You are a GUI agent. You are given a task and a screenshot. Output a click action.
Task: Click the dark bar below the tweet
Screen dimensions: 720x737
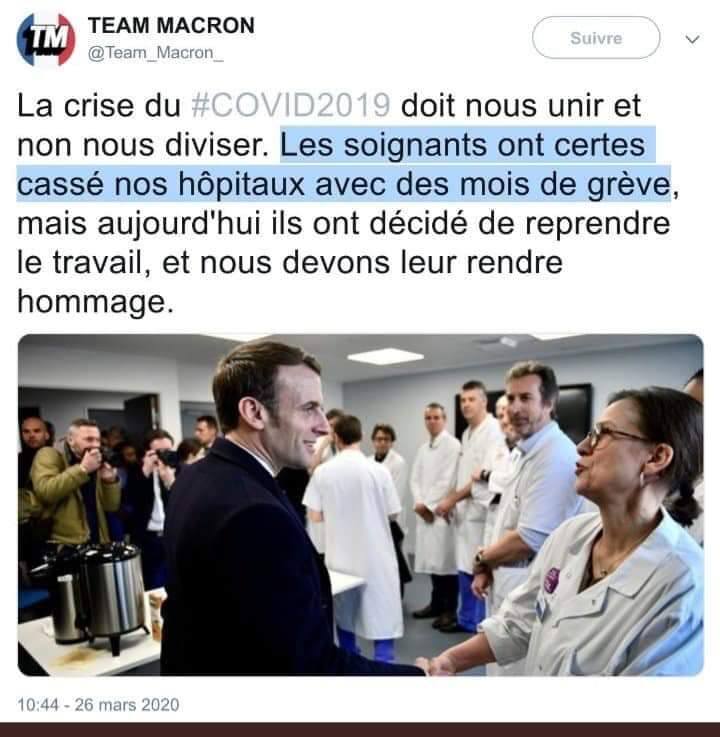360,730
